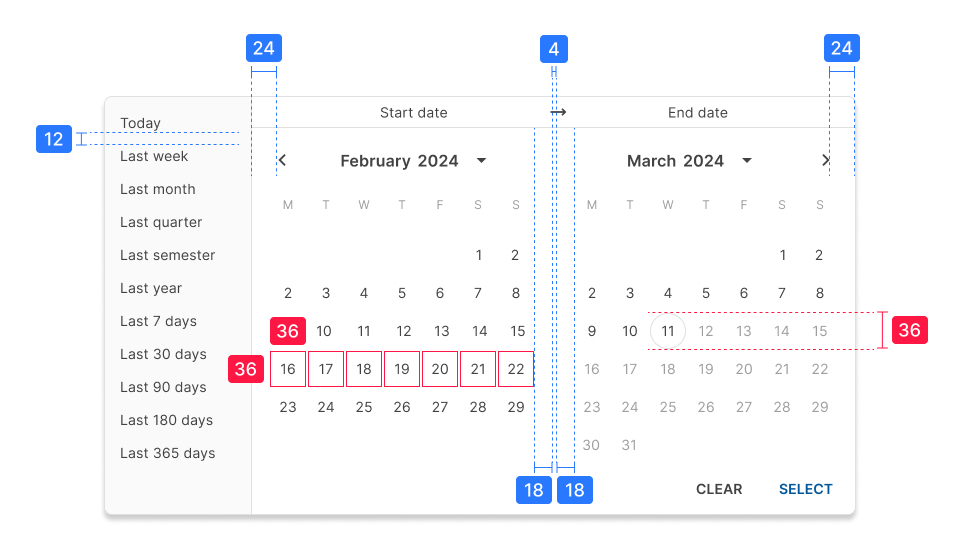Choose the circled March 11 date
The width and height of the screenshot is (960, 560).
pos(667,331)
